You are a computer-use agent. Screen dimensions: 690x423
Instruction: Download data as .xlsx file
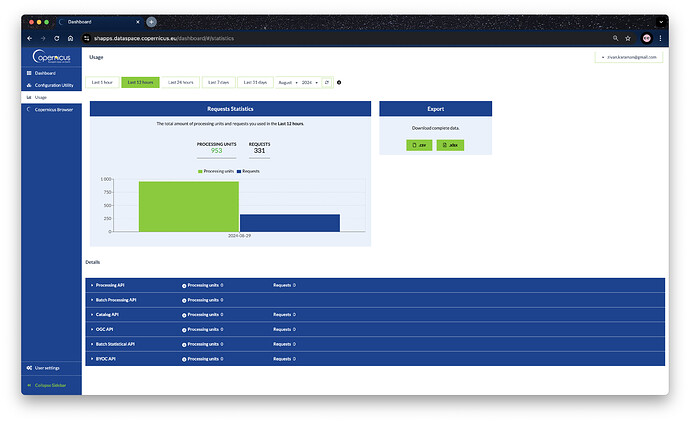click(450, 145)
